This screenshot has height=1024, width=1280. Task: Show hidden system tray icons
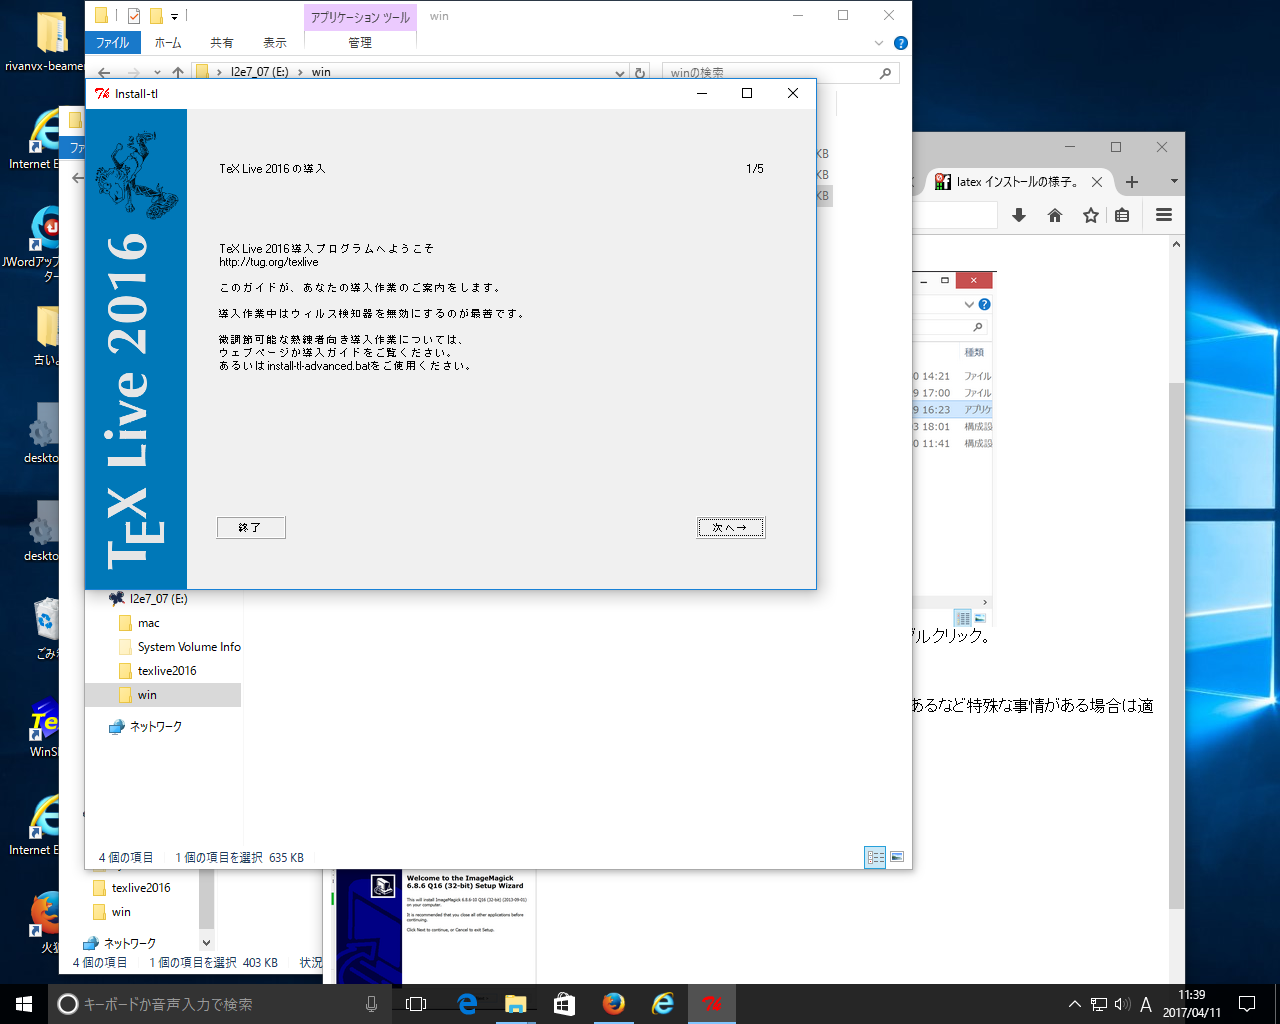click(x=1074, y=1004)
